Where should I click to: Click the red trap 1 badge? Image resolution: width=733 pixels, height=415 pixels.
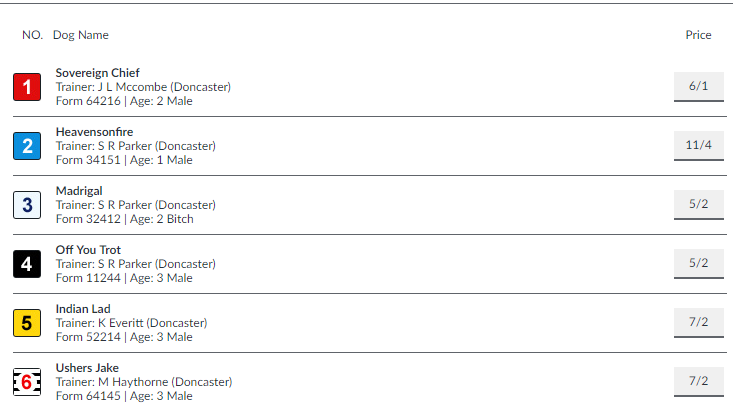(x=27, y=87)
